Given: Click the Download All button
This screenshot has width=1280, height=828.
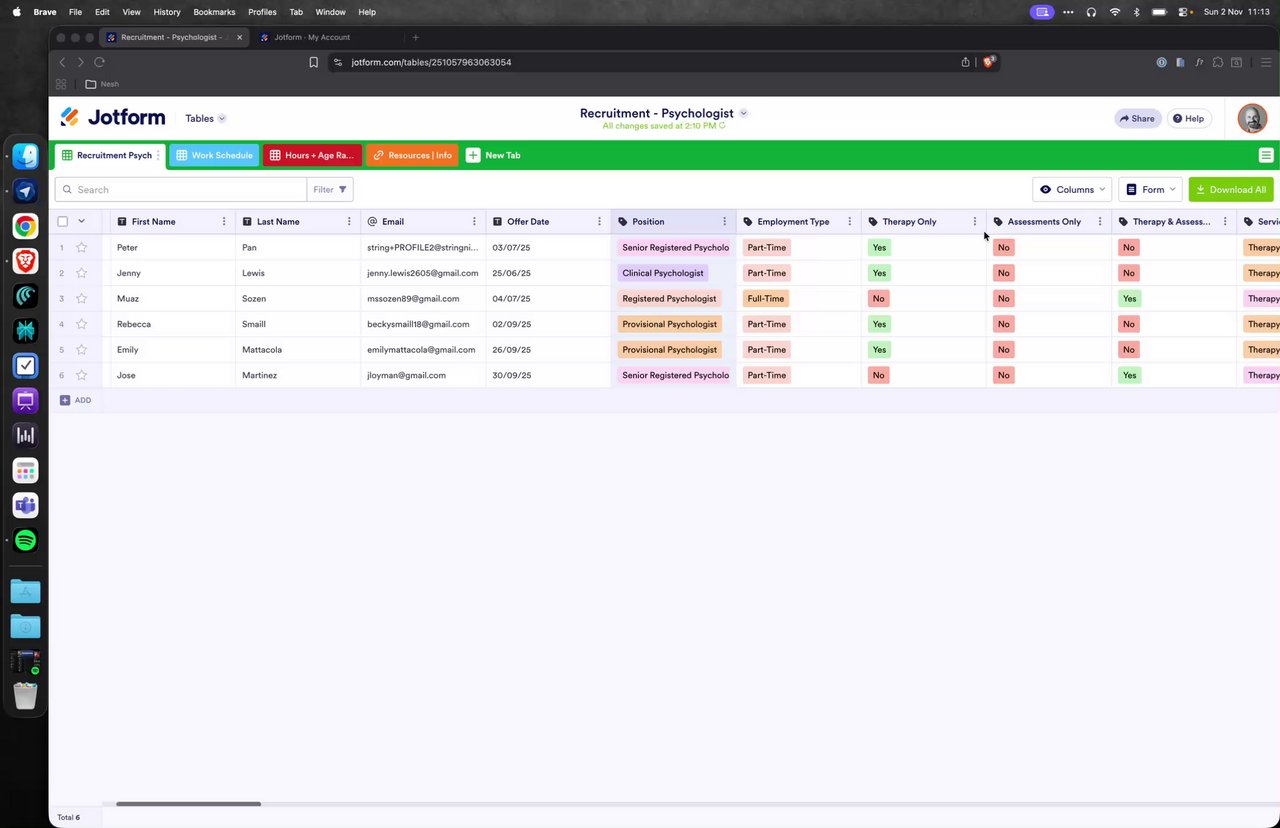Looking at the screenshot, I should pos(1231,189).
